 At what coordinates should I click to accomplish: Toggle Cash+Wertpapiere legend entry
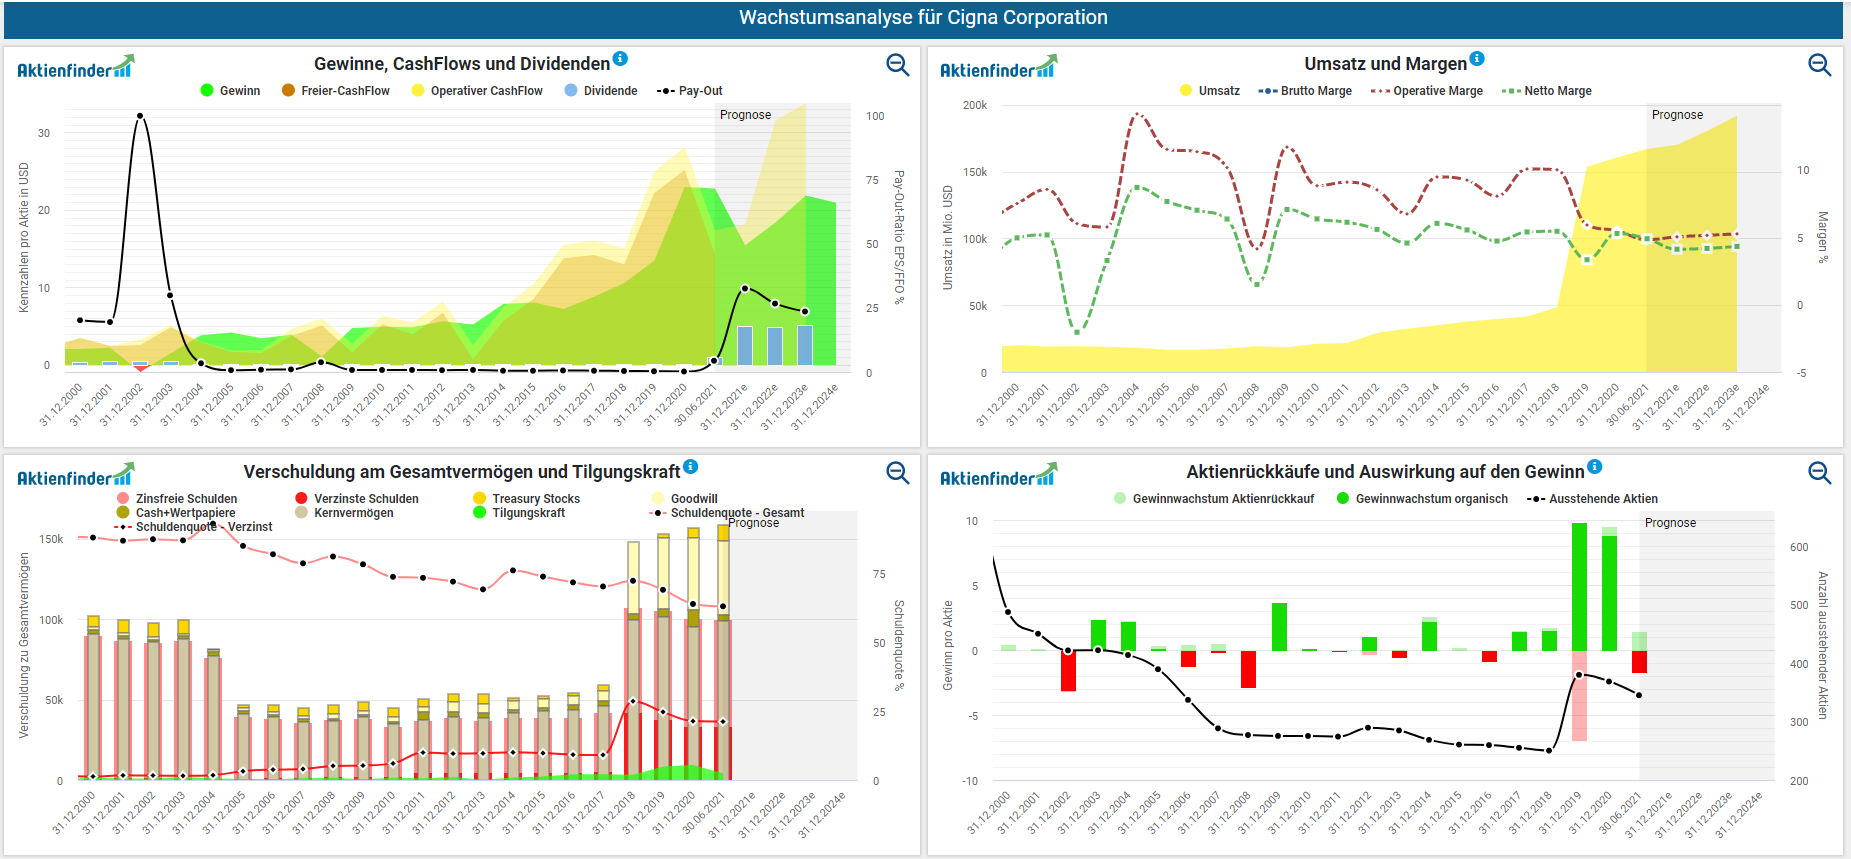pyautogui.click(x=176, y=513)
